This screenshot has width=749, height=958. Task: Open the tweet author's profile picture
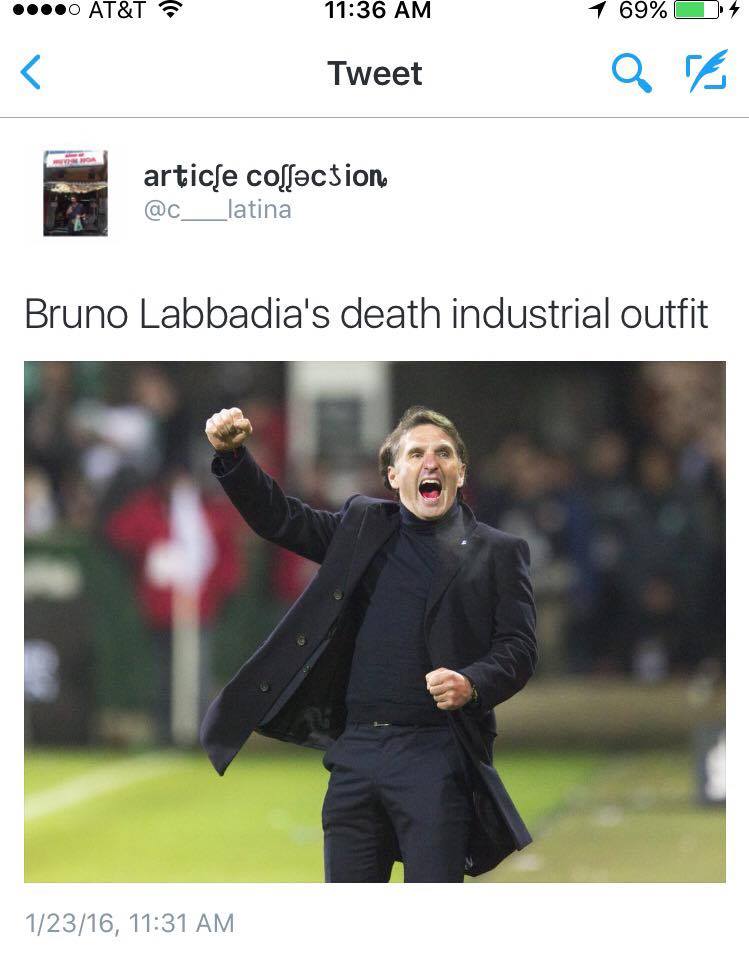tap(76, 193)
